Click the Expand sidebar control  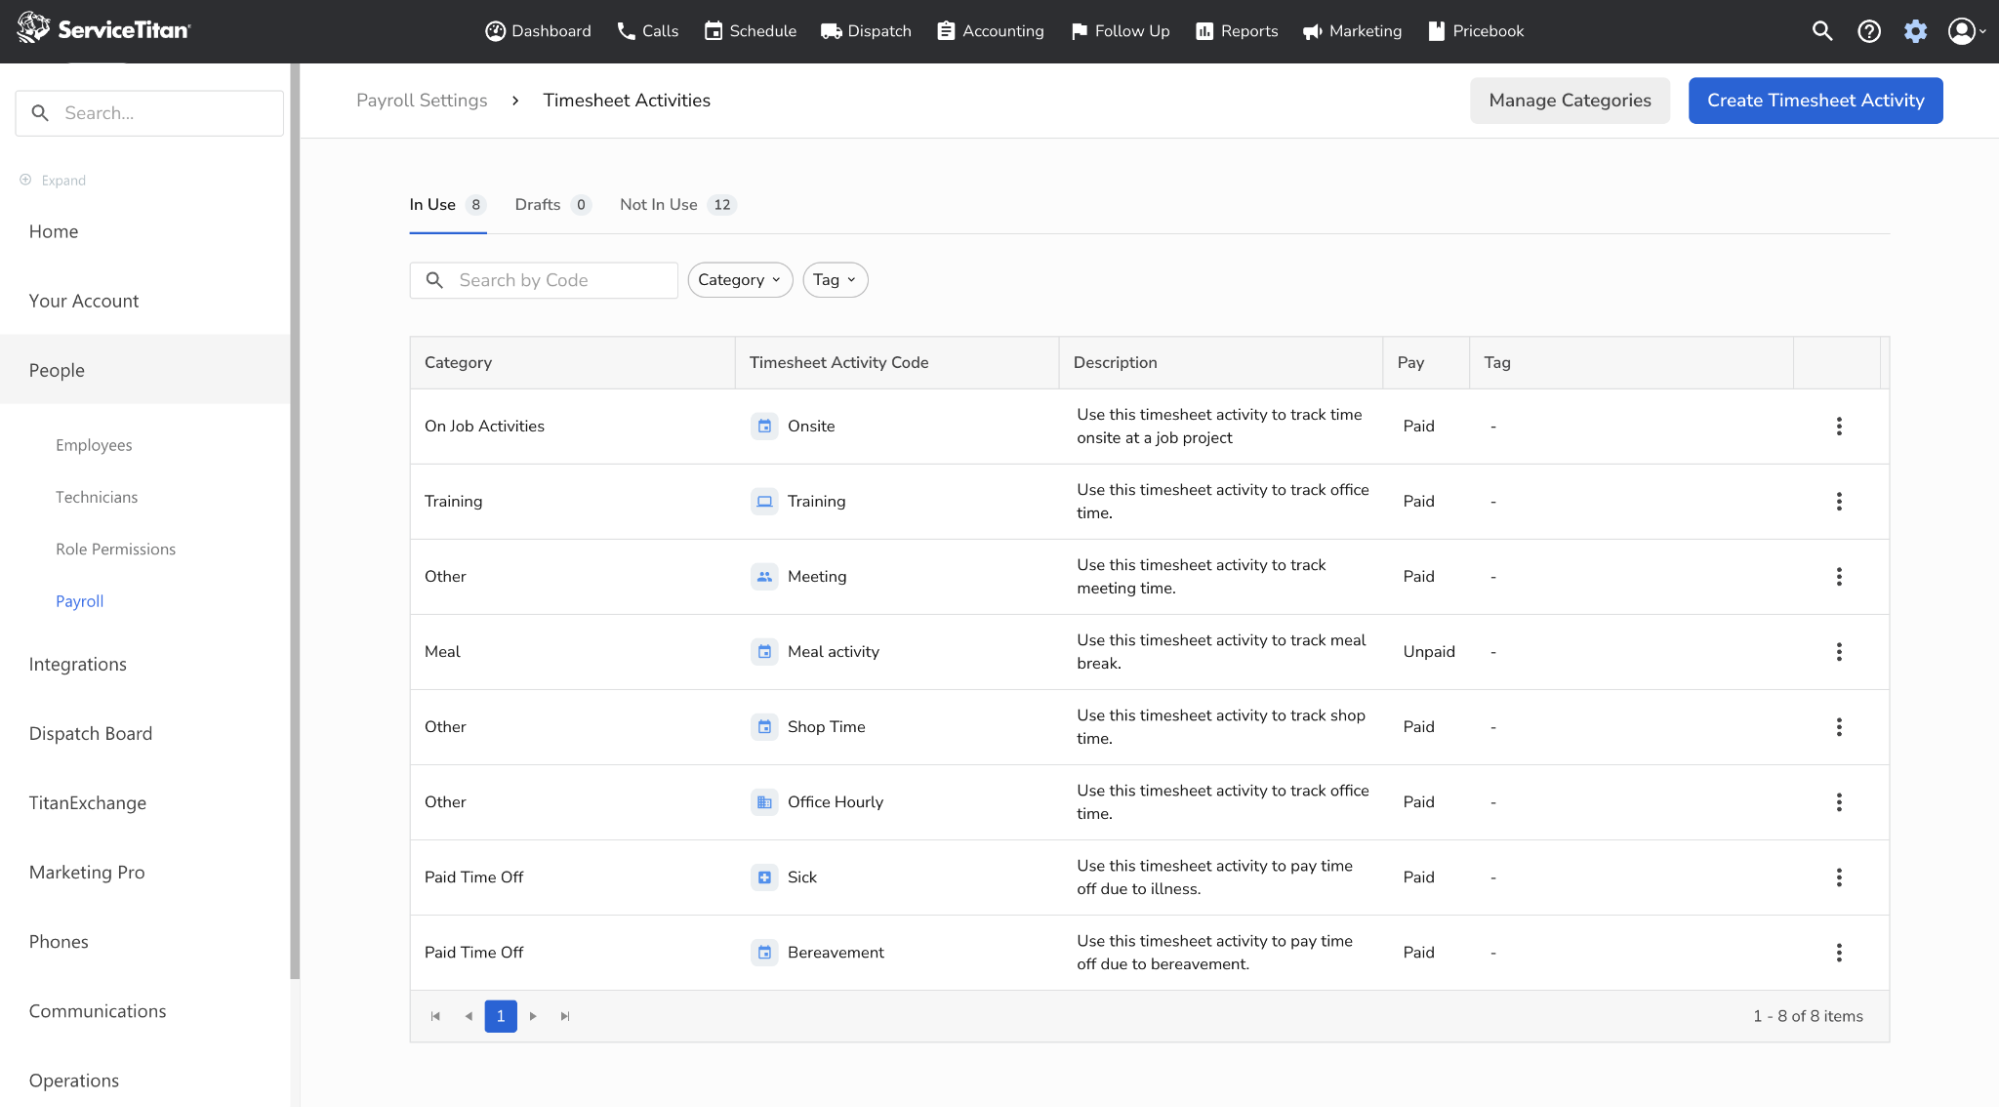(x=53, y=180)
